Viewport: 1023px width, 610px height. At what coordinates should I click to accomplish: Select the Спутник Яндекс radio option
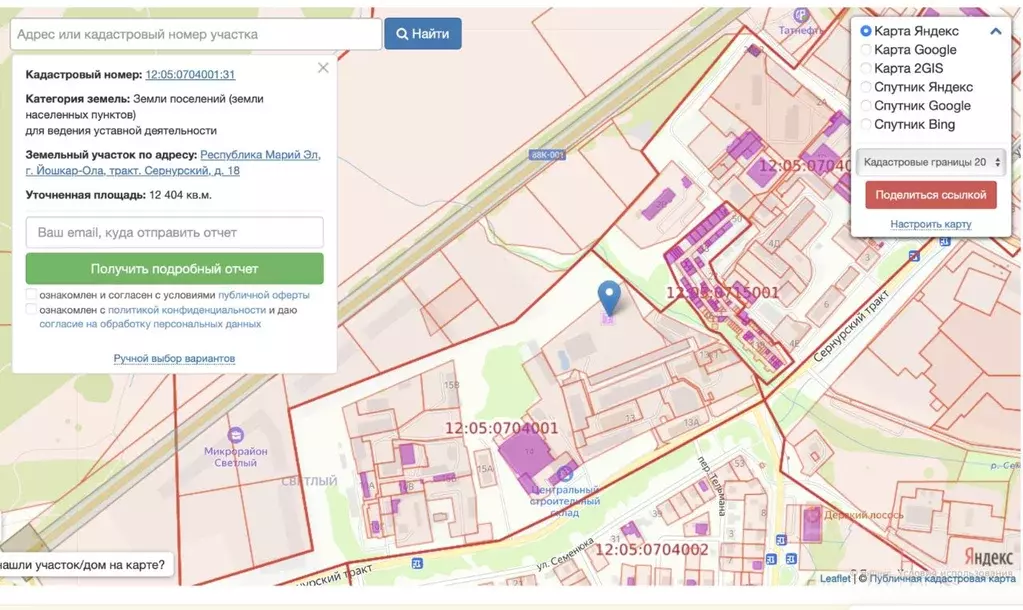866,87
